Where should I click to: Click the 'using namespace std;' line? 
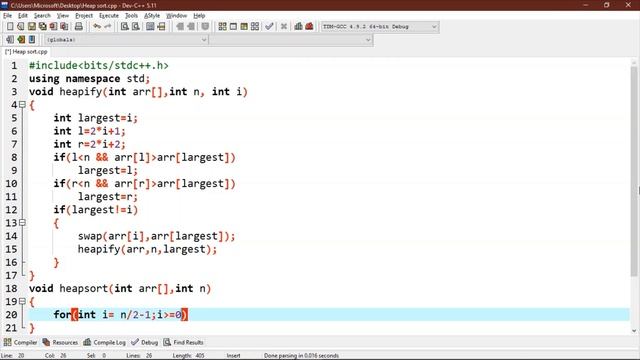(89, 78)
